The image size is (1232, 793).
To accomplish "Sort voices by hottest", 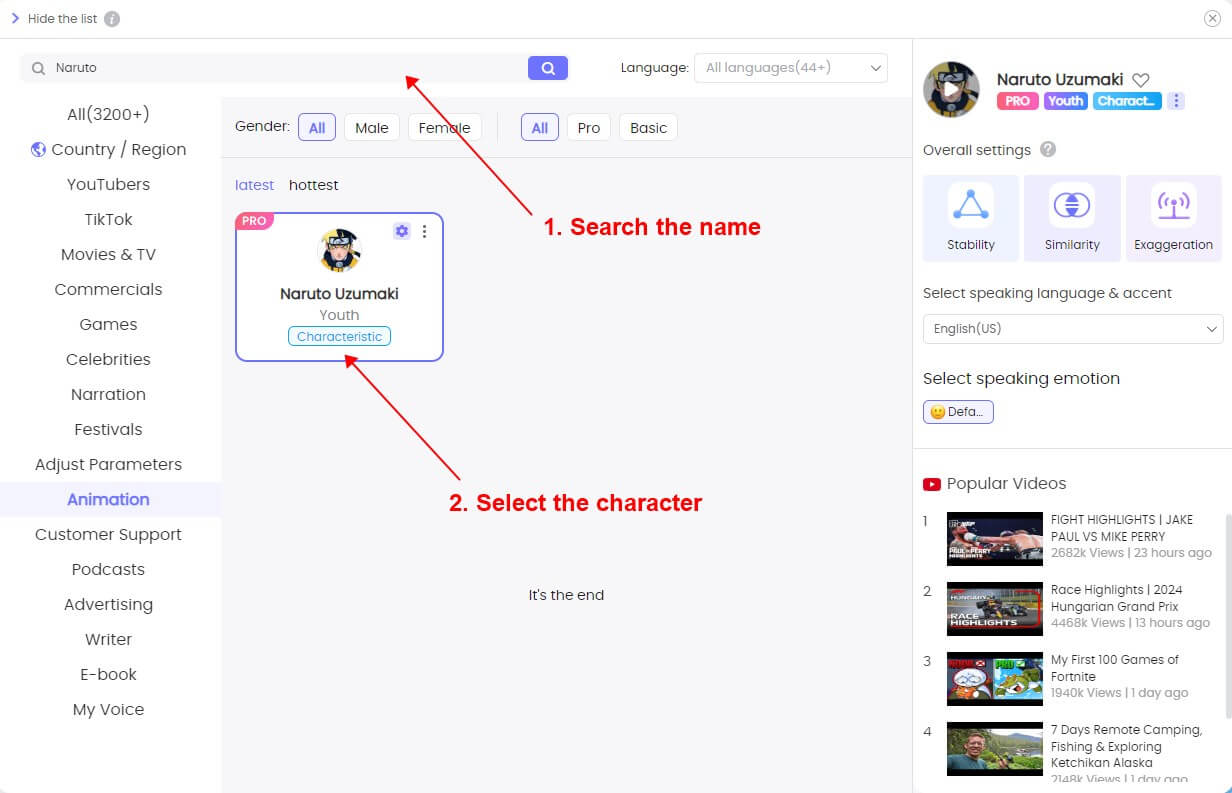I will [x=314, y=185].
